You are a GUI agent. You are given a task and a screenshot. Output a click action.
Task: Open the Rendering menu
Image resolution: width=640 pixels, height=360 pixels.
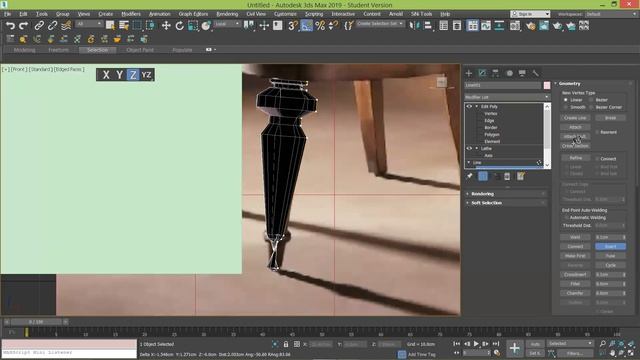point(227,14)
